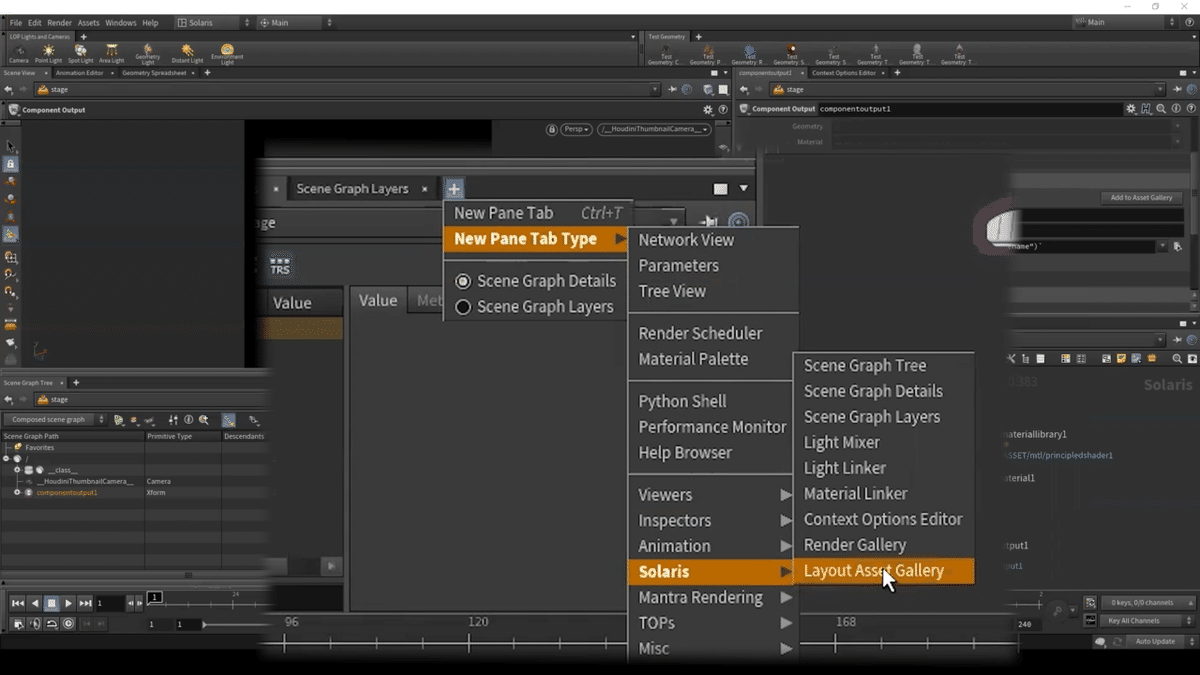Click the zoomed plus add-pane-tab button
Screen dimensions: 1200x675
pyautogui.click(x=454, y=188)
